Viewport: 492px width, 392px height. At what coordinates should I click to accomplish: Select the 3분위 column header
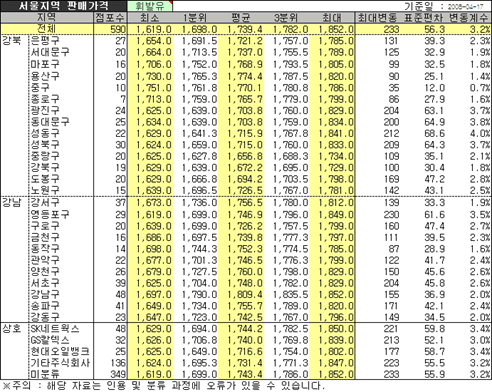pos(286,18)
